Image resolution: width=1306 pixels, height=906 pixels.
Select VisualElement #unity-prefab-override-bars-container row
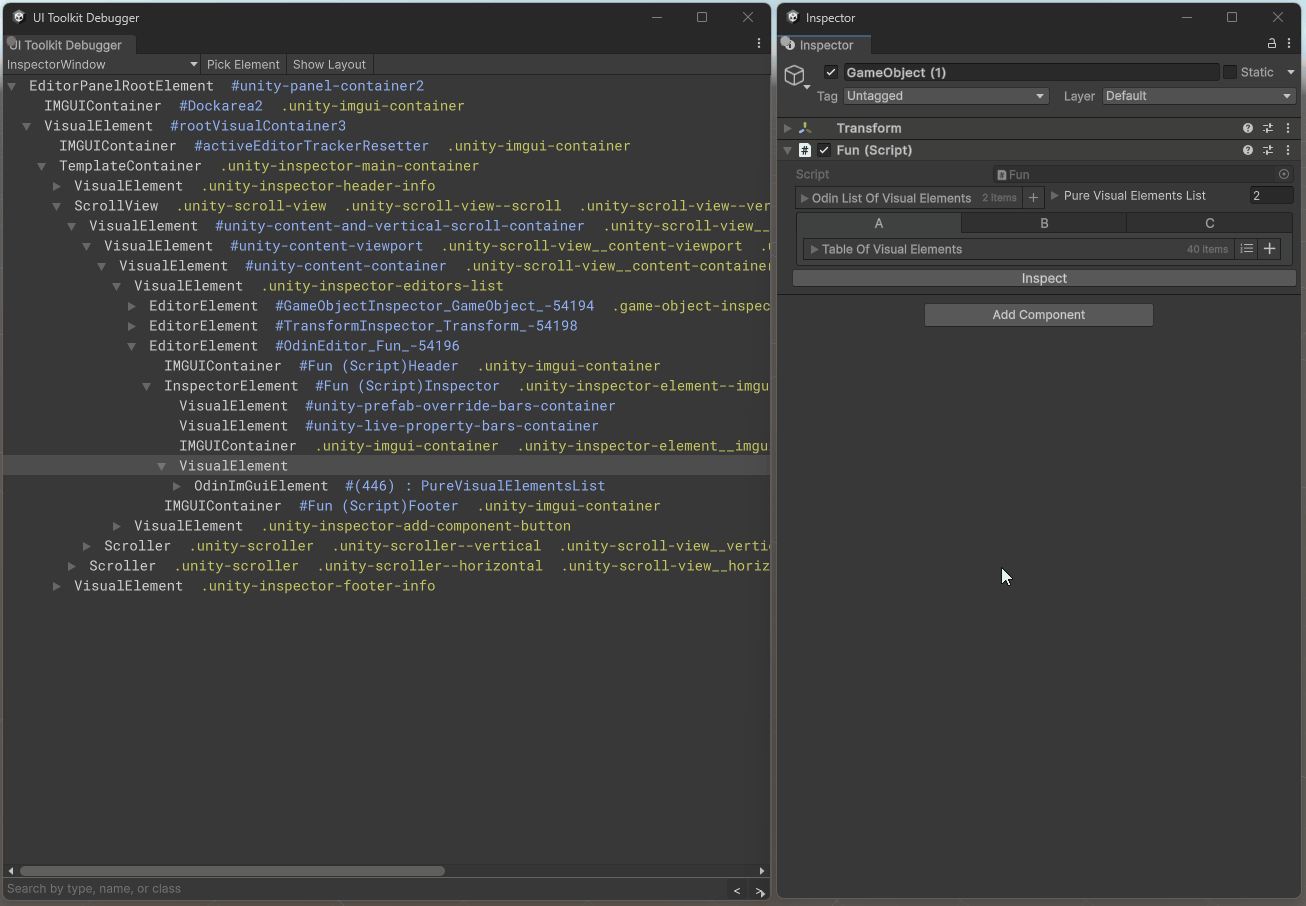(387, 406)
